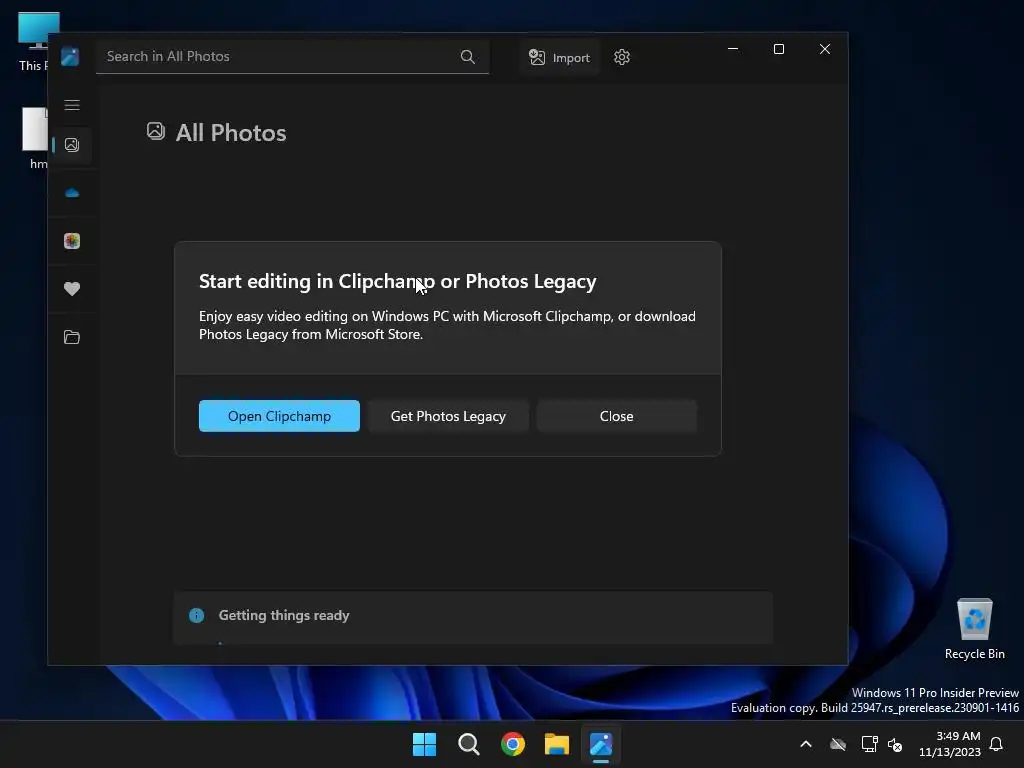Click Open Clipchamp button

[x=279, y=416]
